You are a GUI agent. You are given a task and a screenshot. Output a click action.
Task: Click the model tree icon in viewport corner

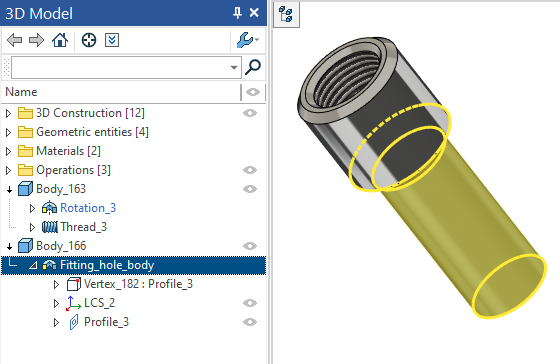point(286,15)
